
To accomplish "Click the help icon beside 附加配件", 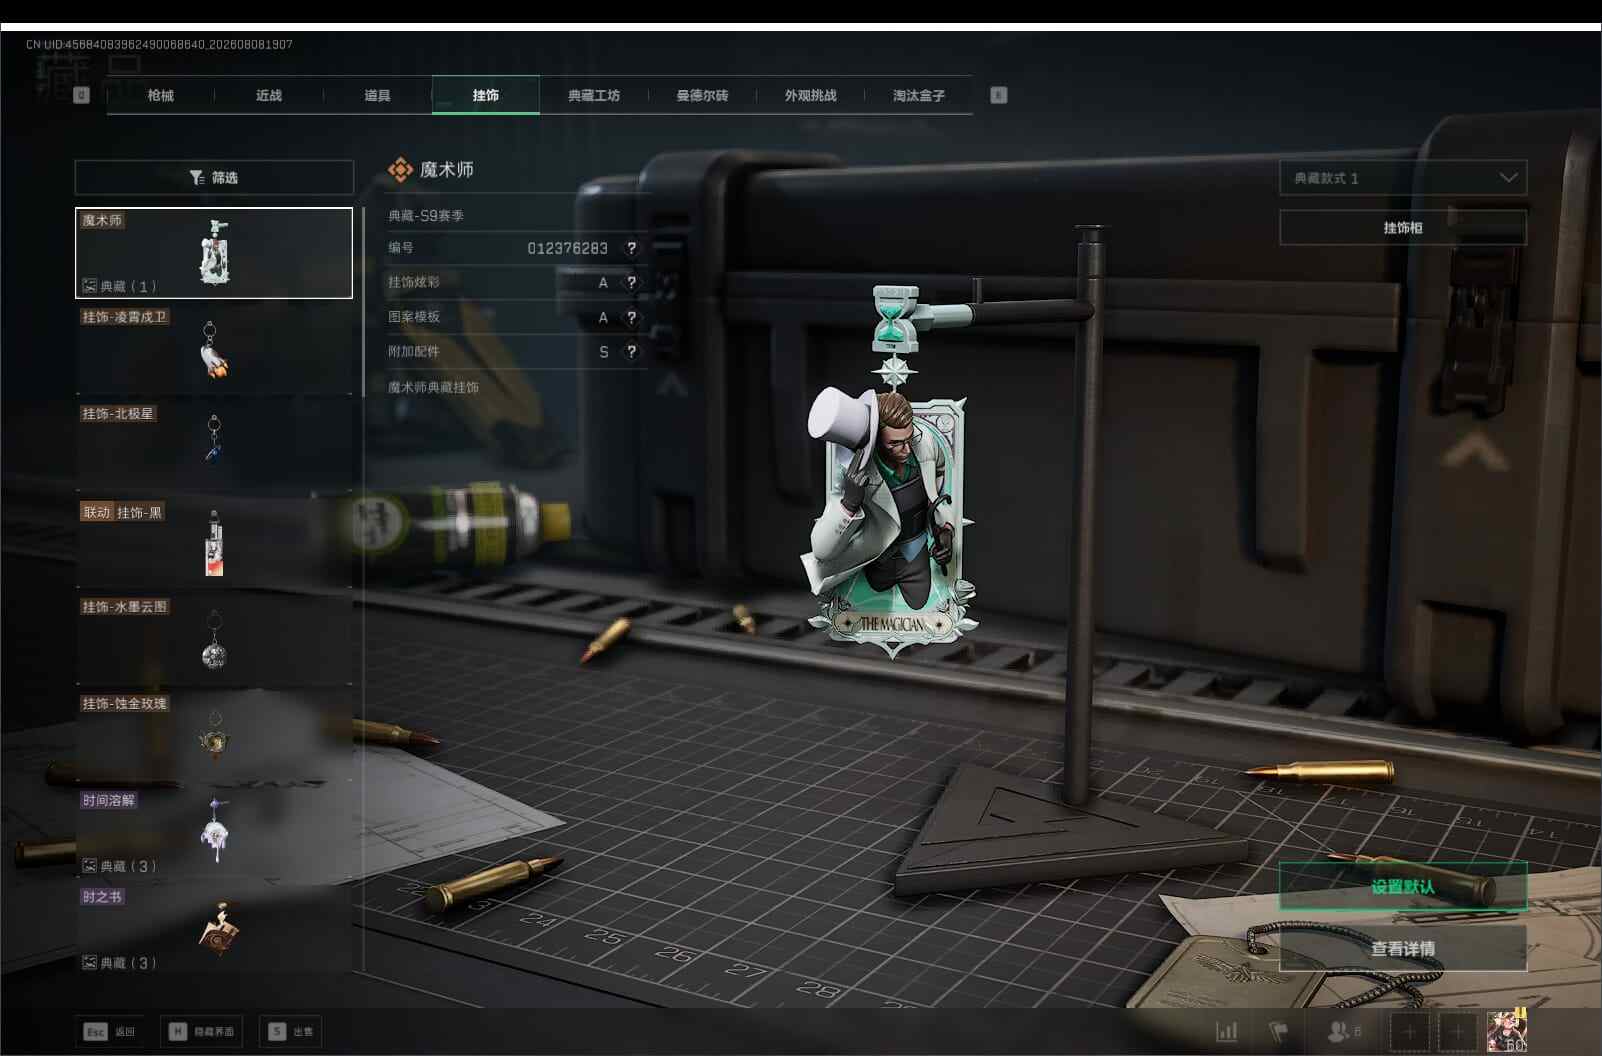I will [631, 352].
